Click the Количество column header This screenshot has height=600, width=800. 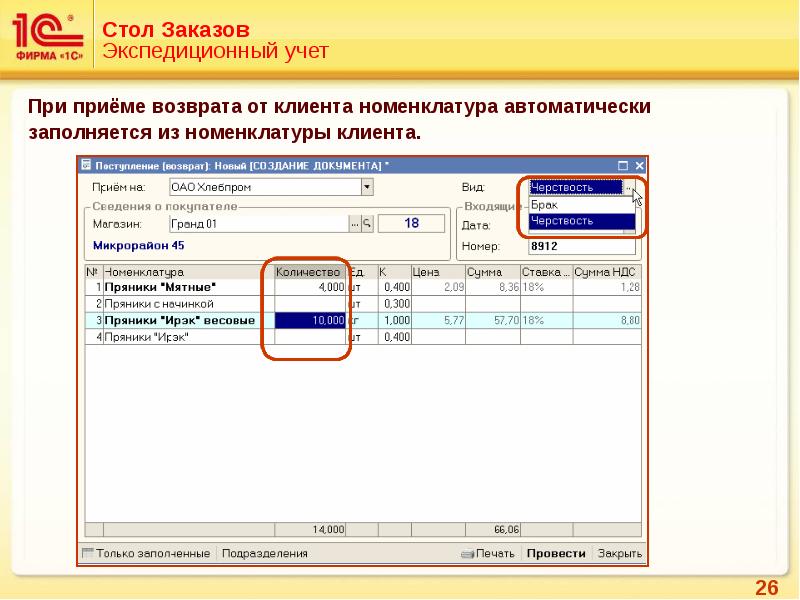tap(309, 271)
